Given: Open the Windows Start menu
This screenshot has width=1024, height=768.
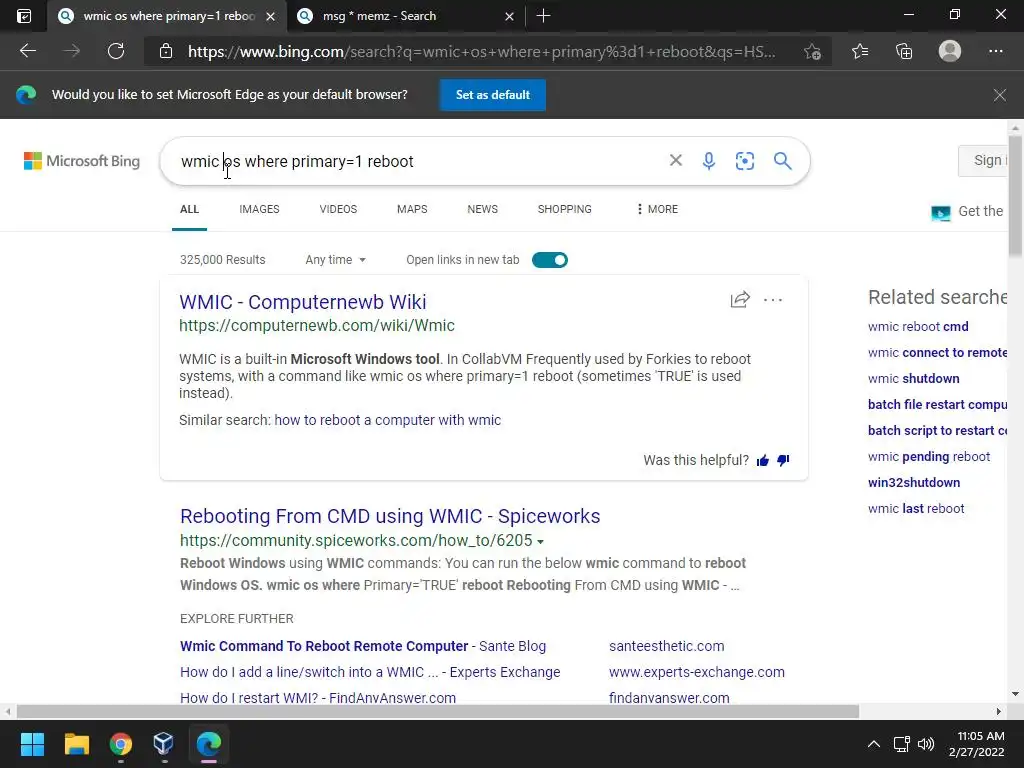Looking at the screenshot, I should pyautogui.click(x=32, y=744).
